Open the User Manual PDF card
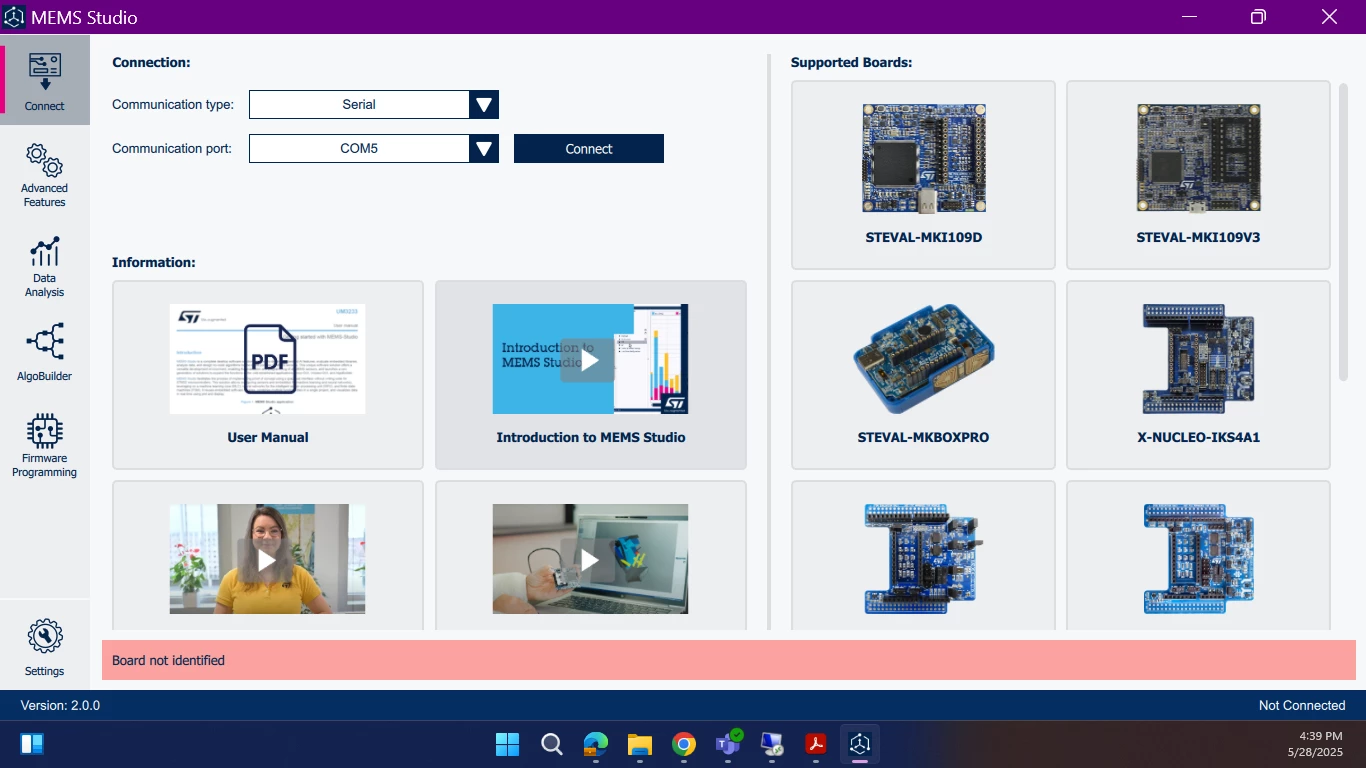This screenshot has height=768, width=1366. [268, 375]
